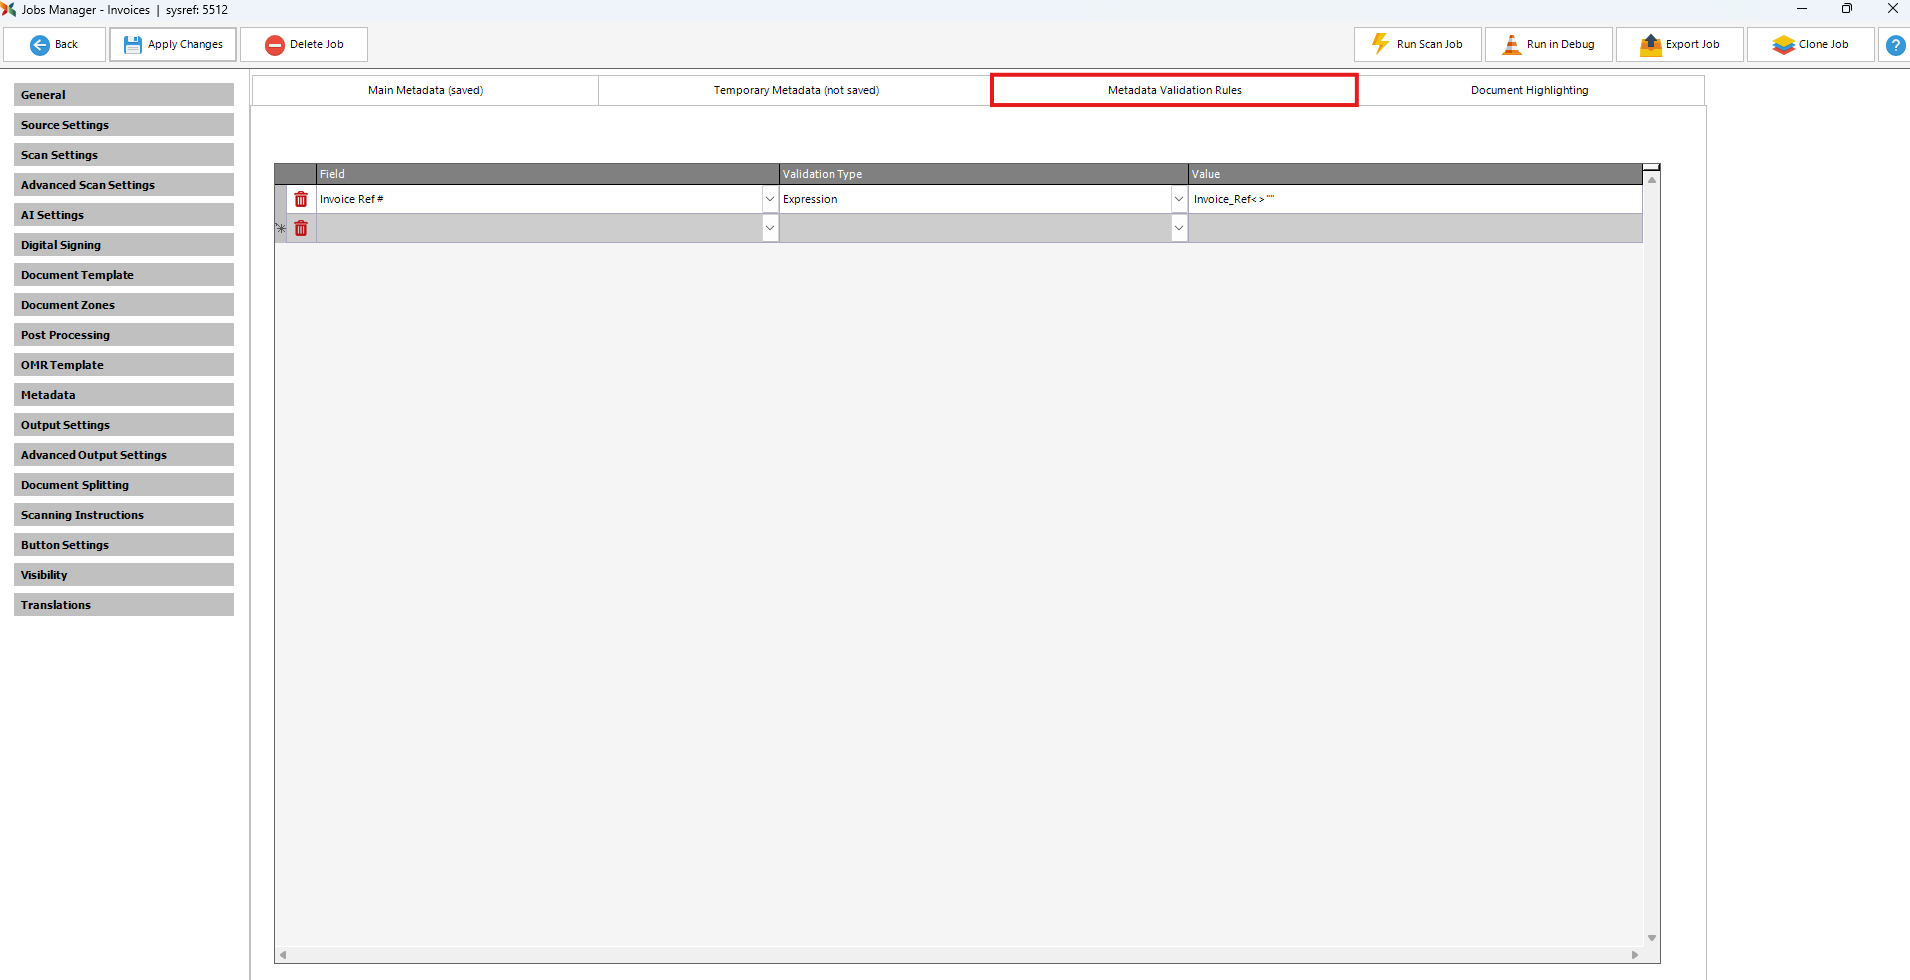This screenshot has width=1910, height=980.
Task: Click the Clone Job layers icon
Action: [x=1783, y=45]
